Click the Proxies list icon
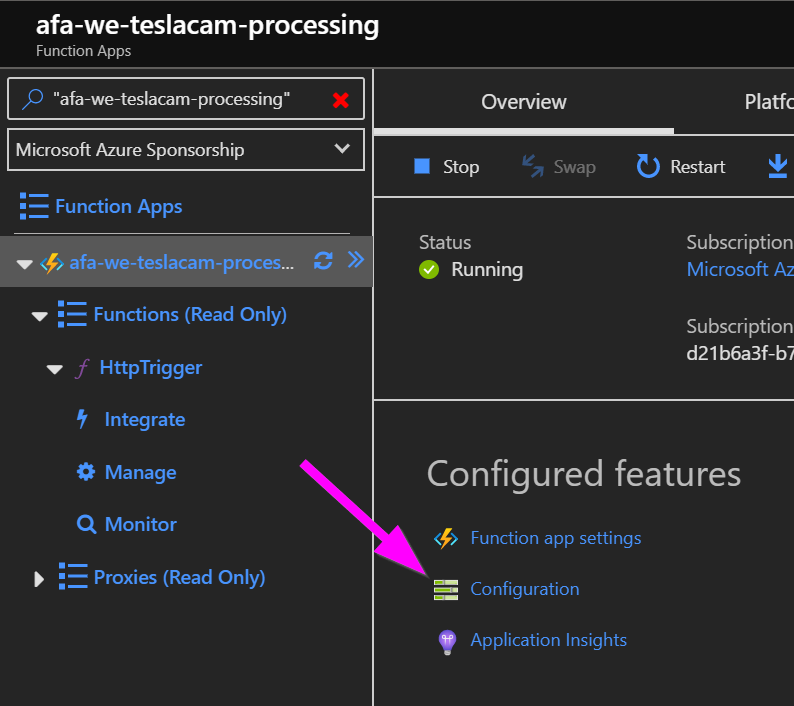The height and width of the screenshot is (706, 794). pos(73,576)
